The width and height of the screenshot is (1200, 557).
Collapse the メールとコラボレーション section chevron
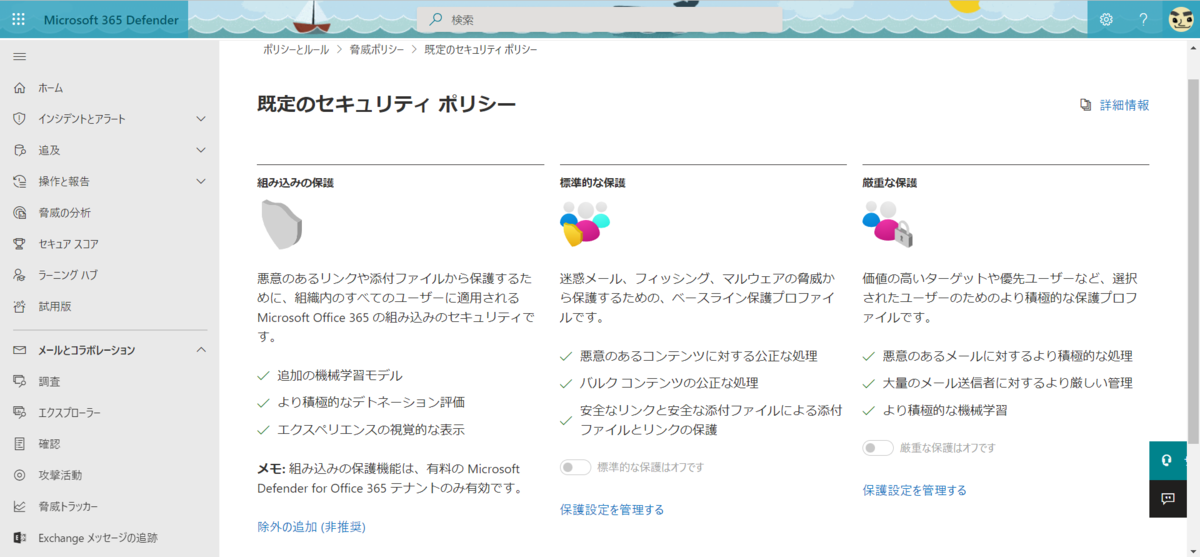pyautogui.click(x=201, y=350)
